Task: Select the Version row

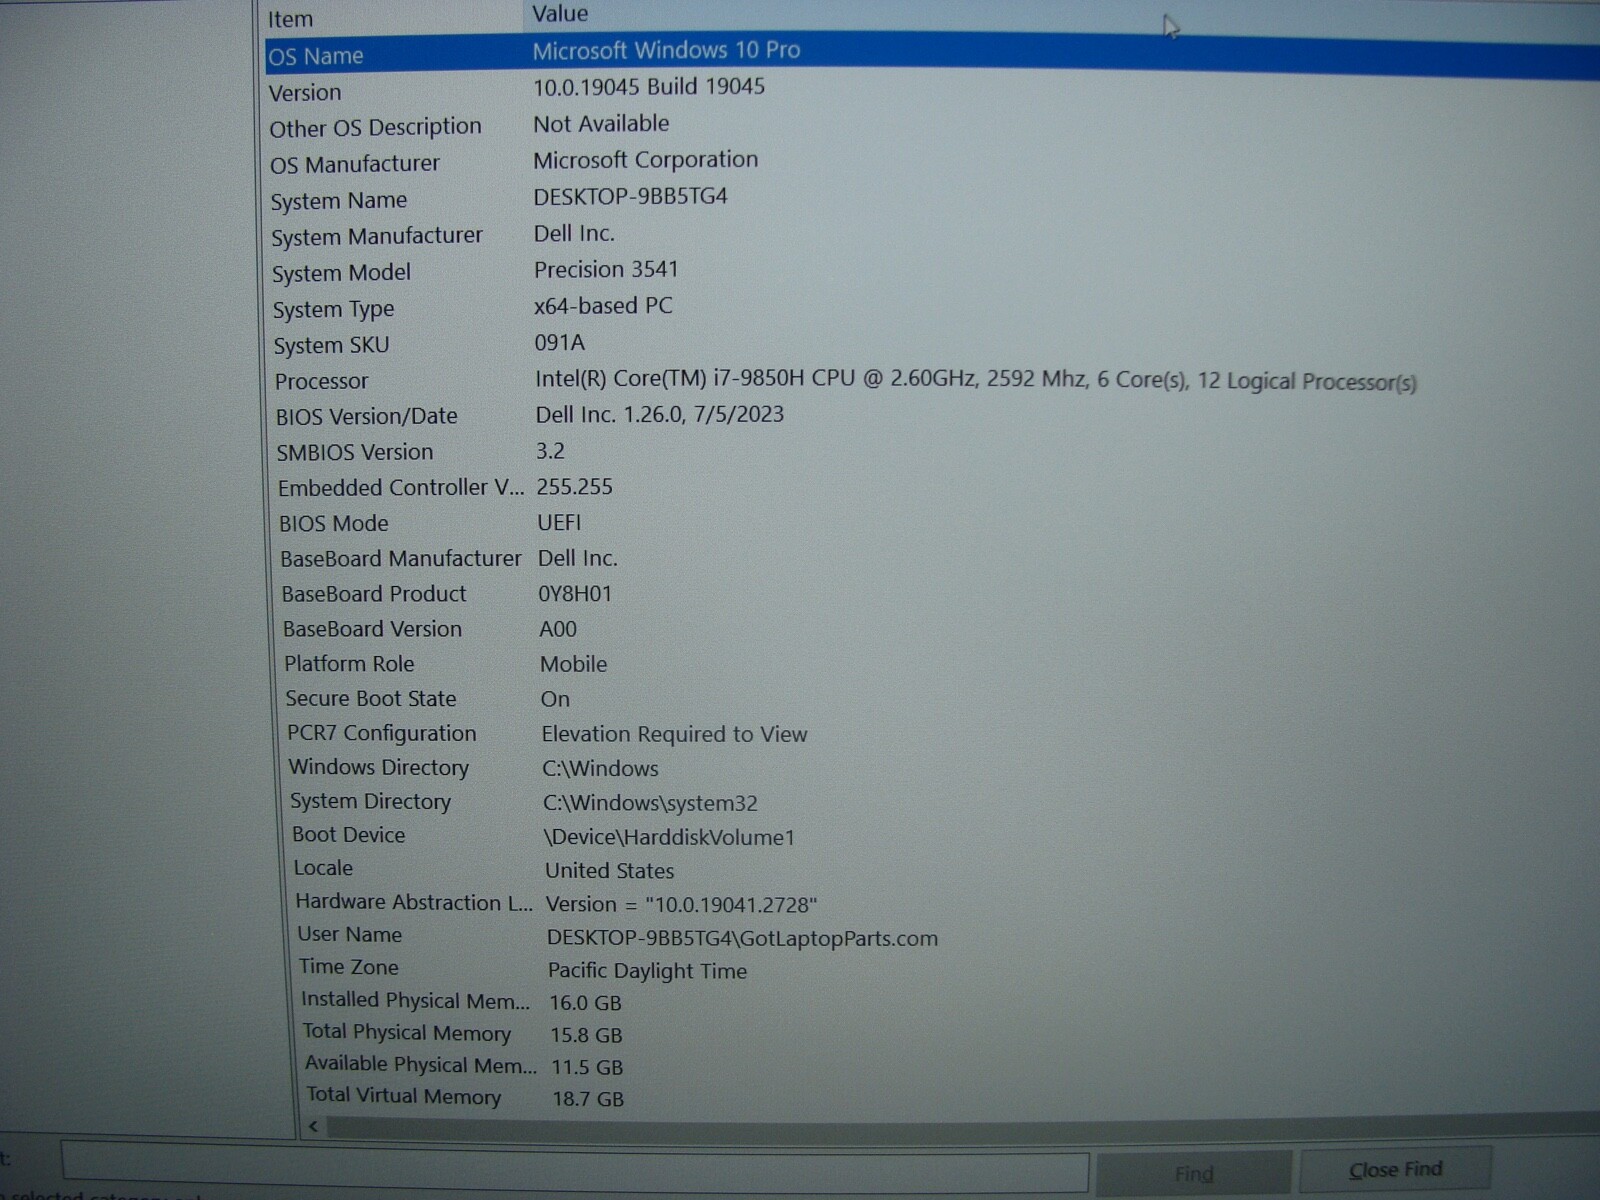Action: (x=932, y=90)
